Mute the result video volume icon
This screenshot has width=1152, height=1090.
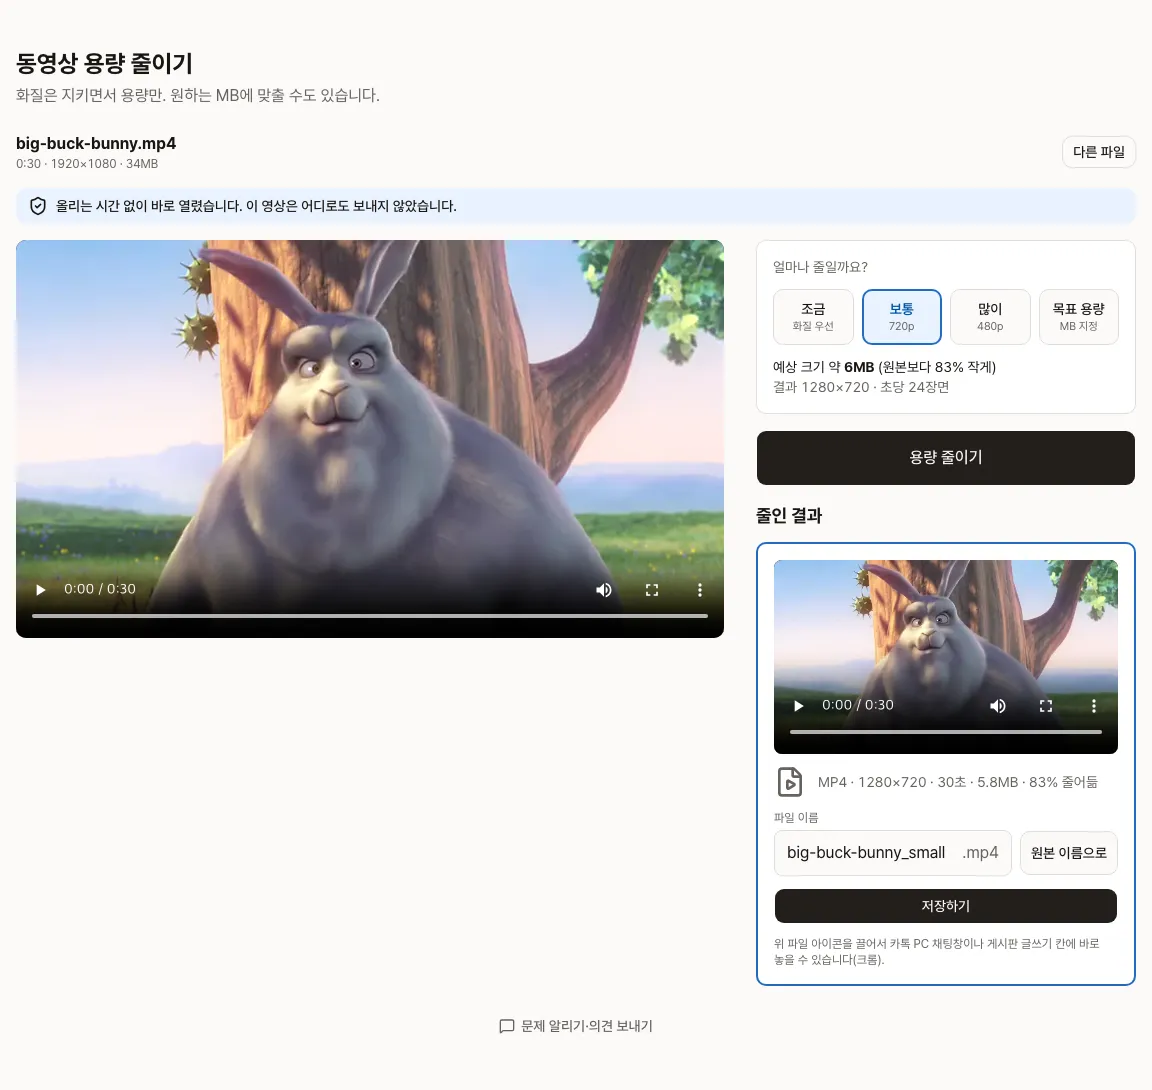pyautogui.click(x=998, y=706)
